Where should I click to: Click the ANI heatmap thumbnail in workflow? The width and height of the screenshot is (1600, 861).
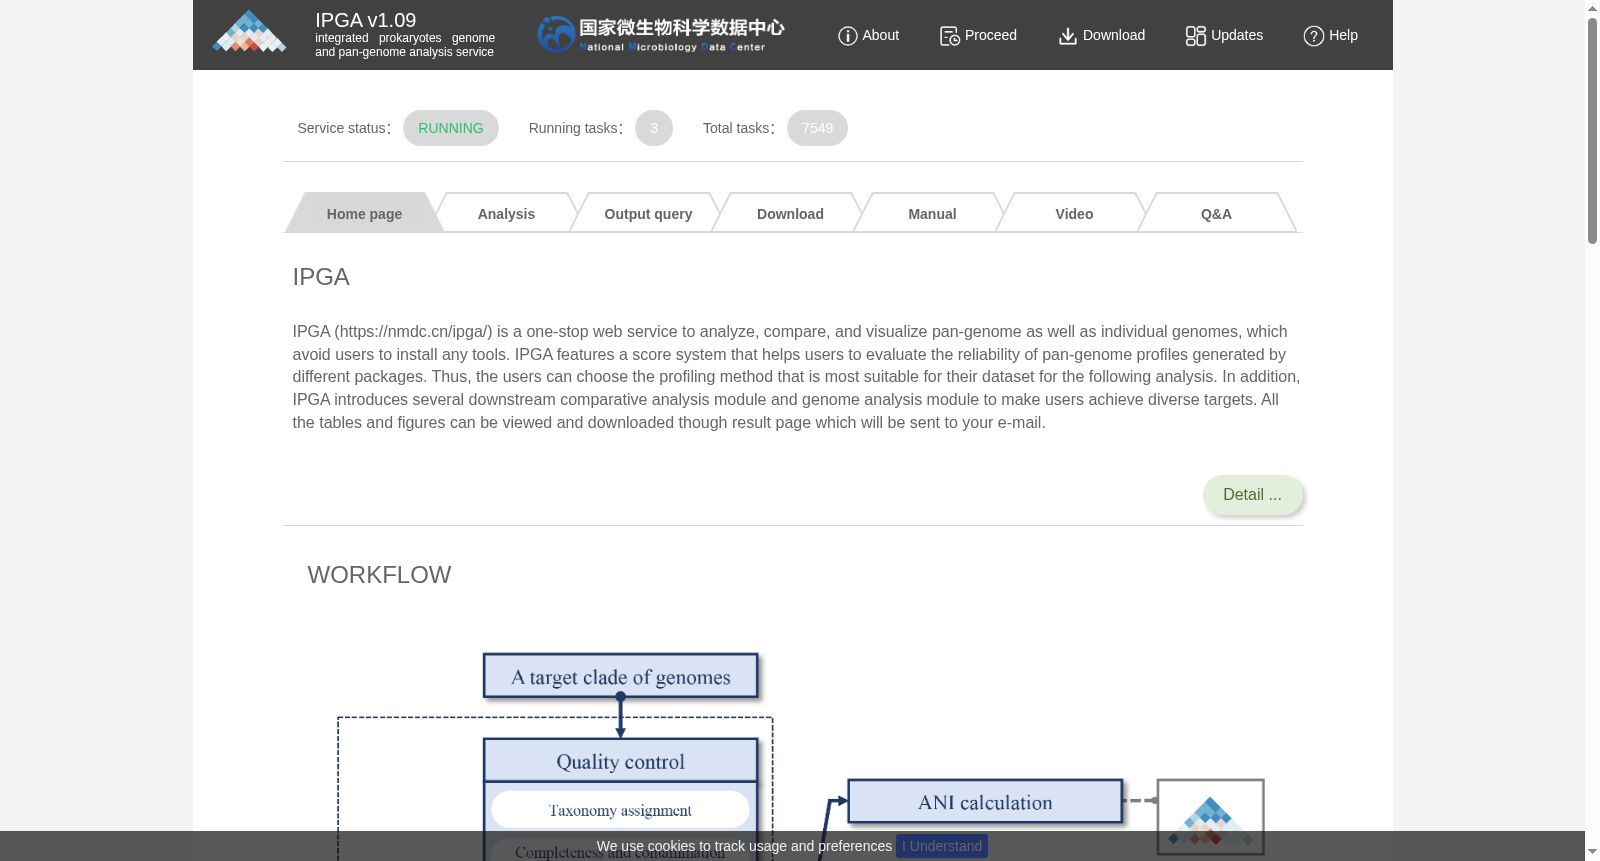tap(1210, 817)
